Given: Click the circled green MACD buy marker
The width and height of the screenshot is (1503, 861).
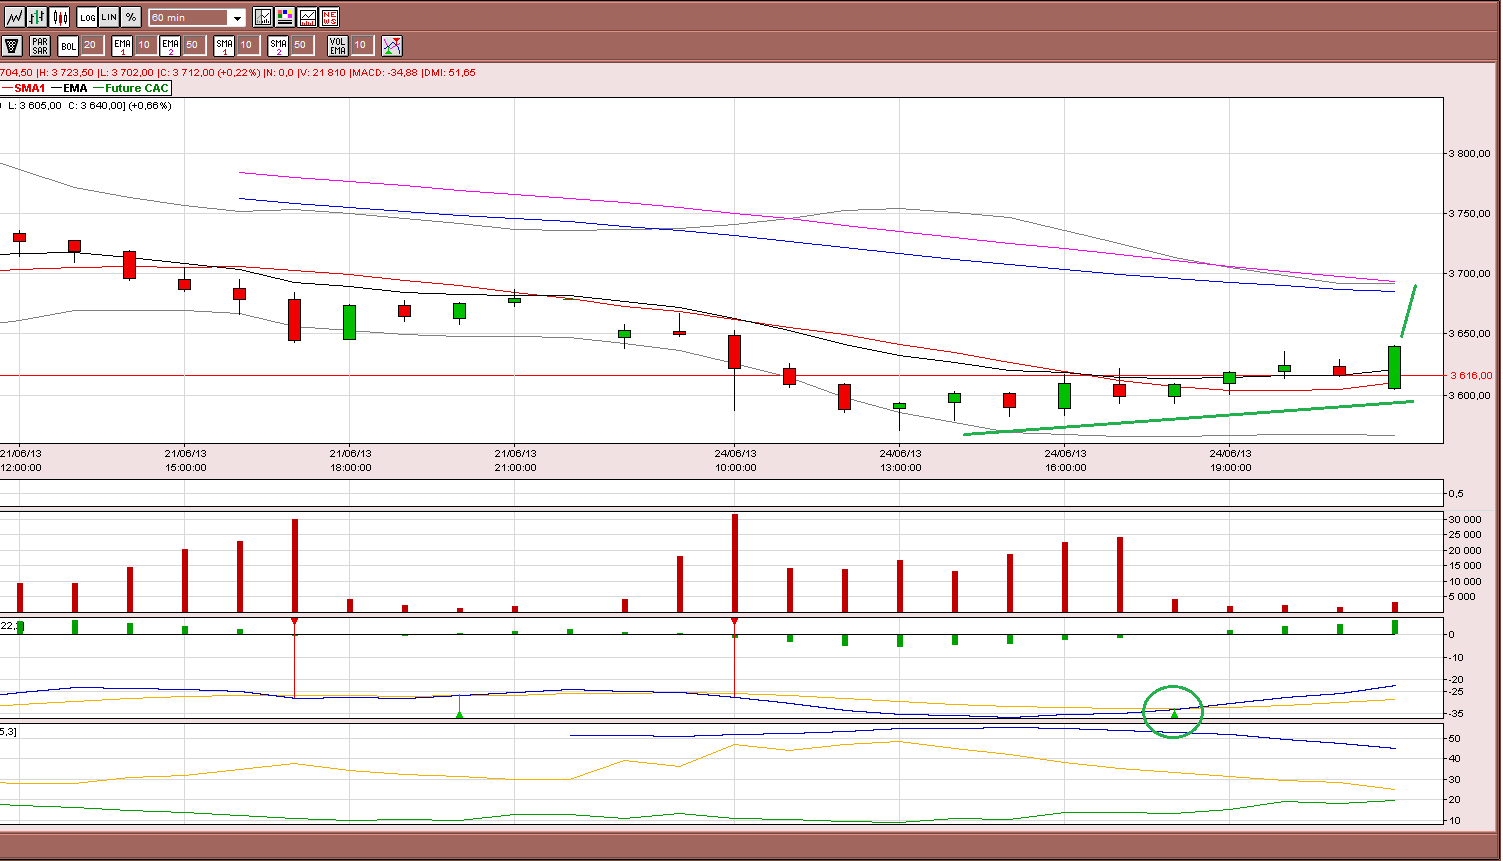Looking at the screenshot, I should click(x=1174, y=714).
